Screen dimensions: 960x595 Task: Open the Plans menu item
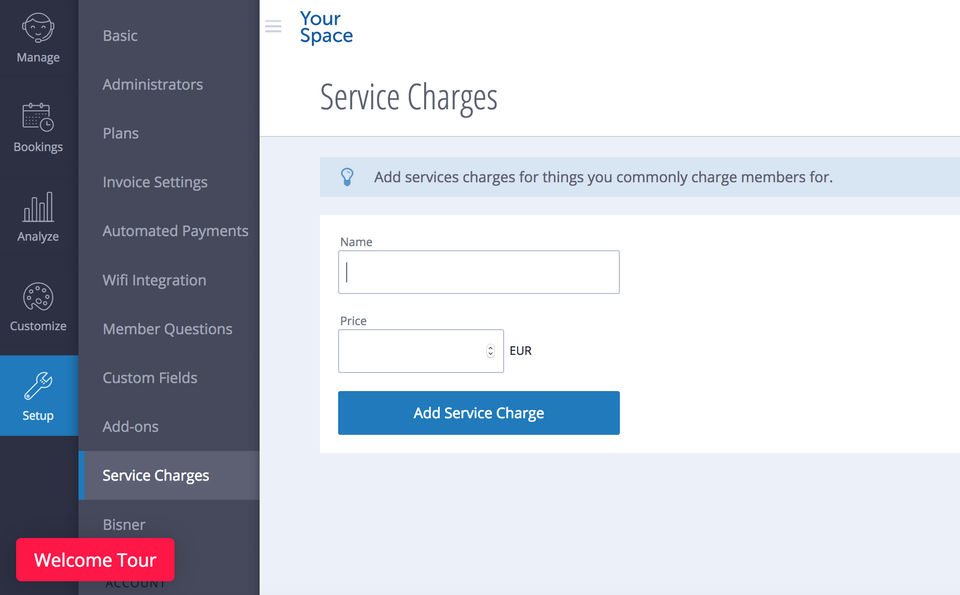tap(120, 134)
